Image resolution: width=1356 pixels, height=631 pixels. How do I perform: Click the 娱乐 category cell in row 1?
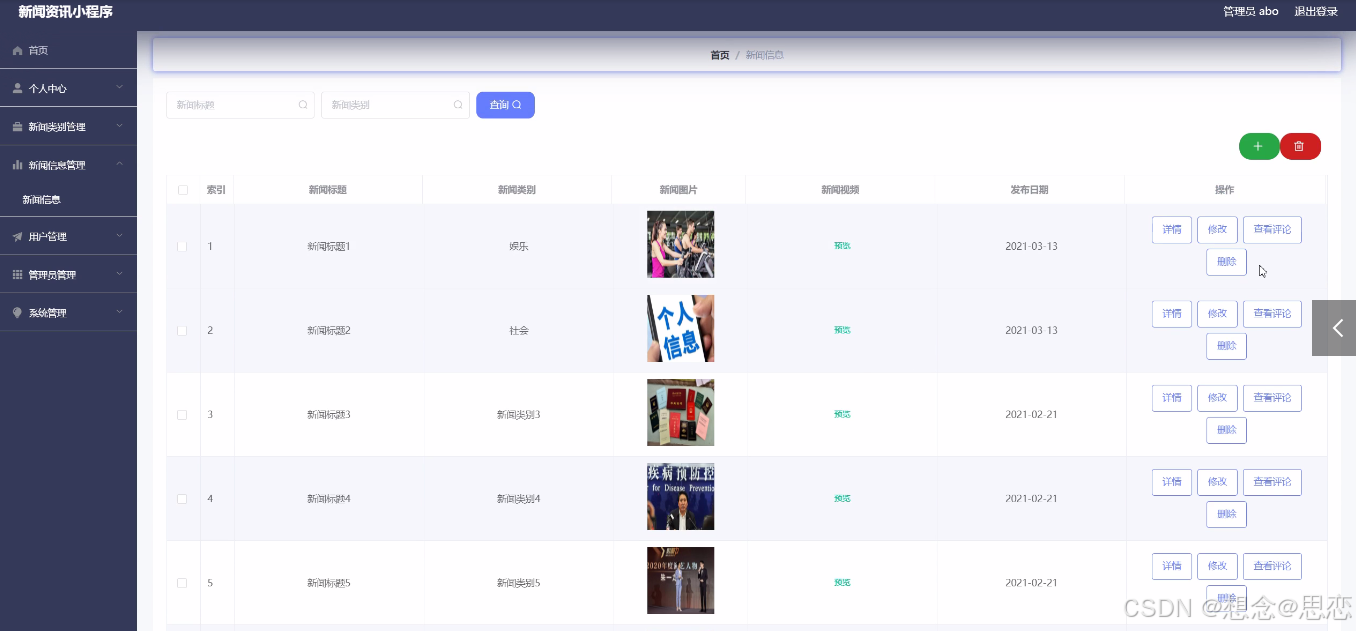tap(518, 246)
